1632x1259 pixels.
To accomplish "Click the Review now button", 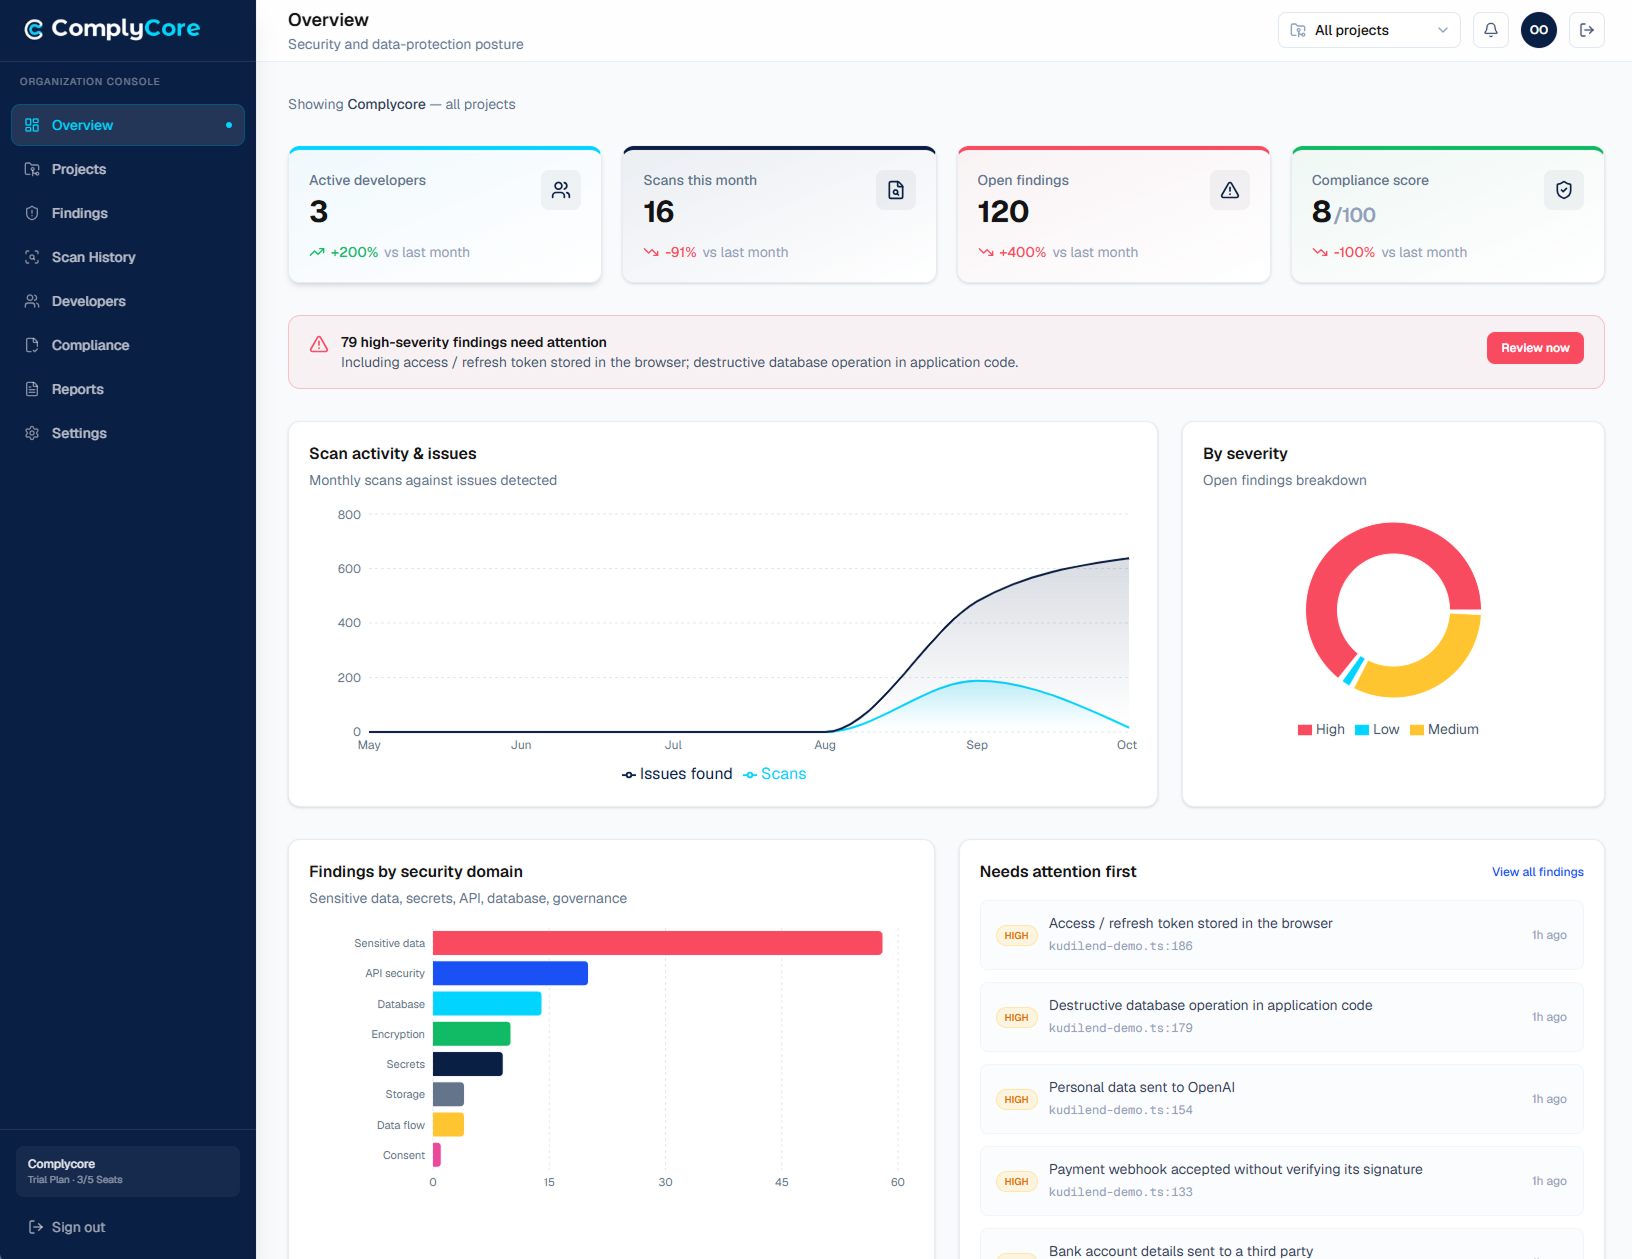I will [x=1535, y=348].
